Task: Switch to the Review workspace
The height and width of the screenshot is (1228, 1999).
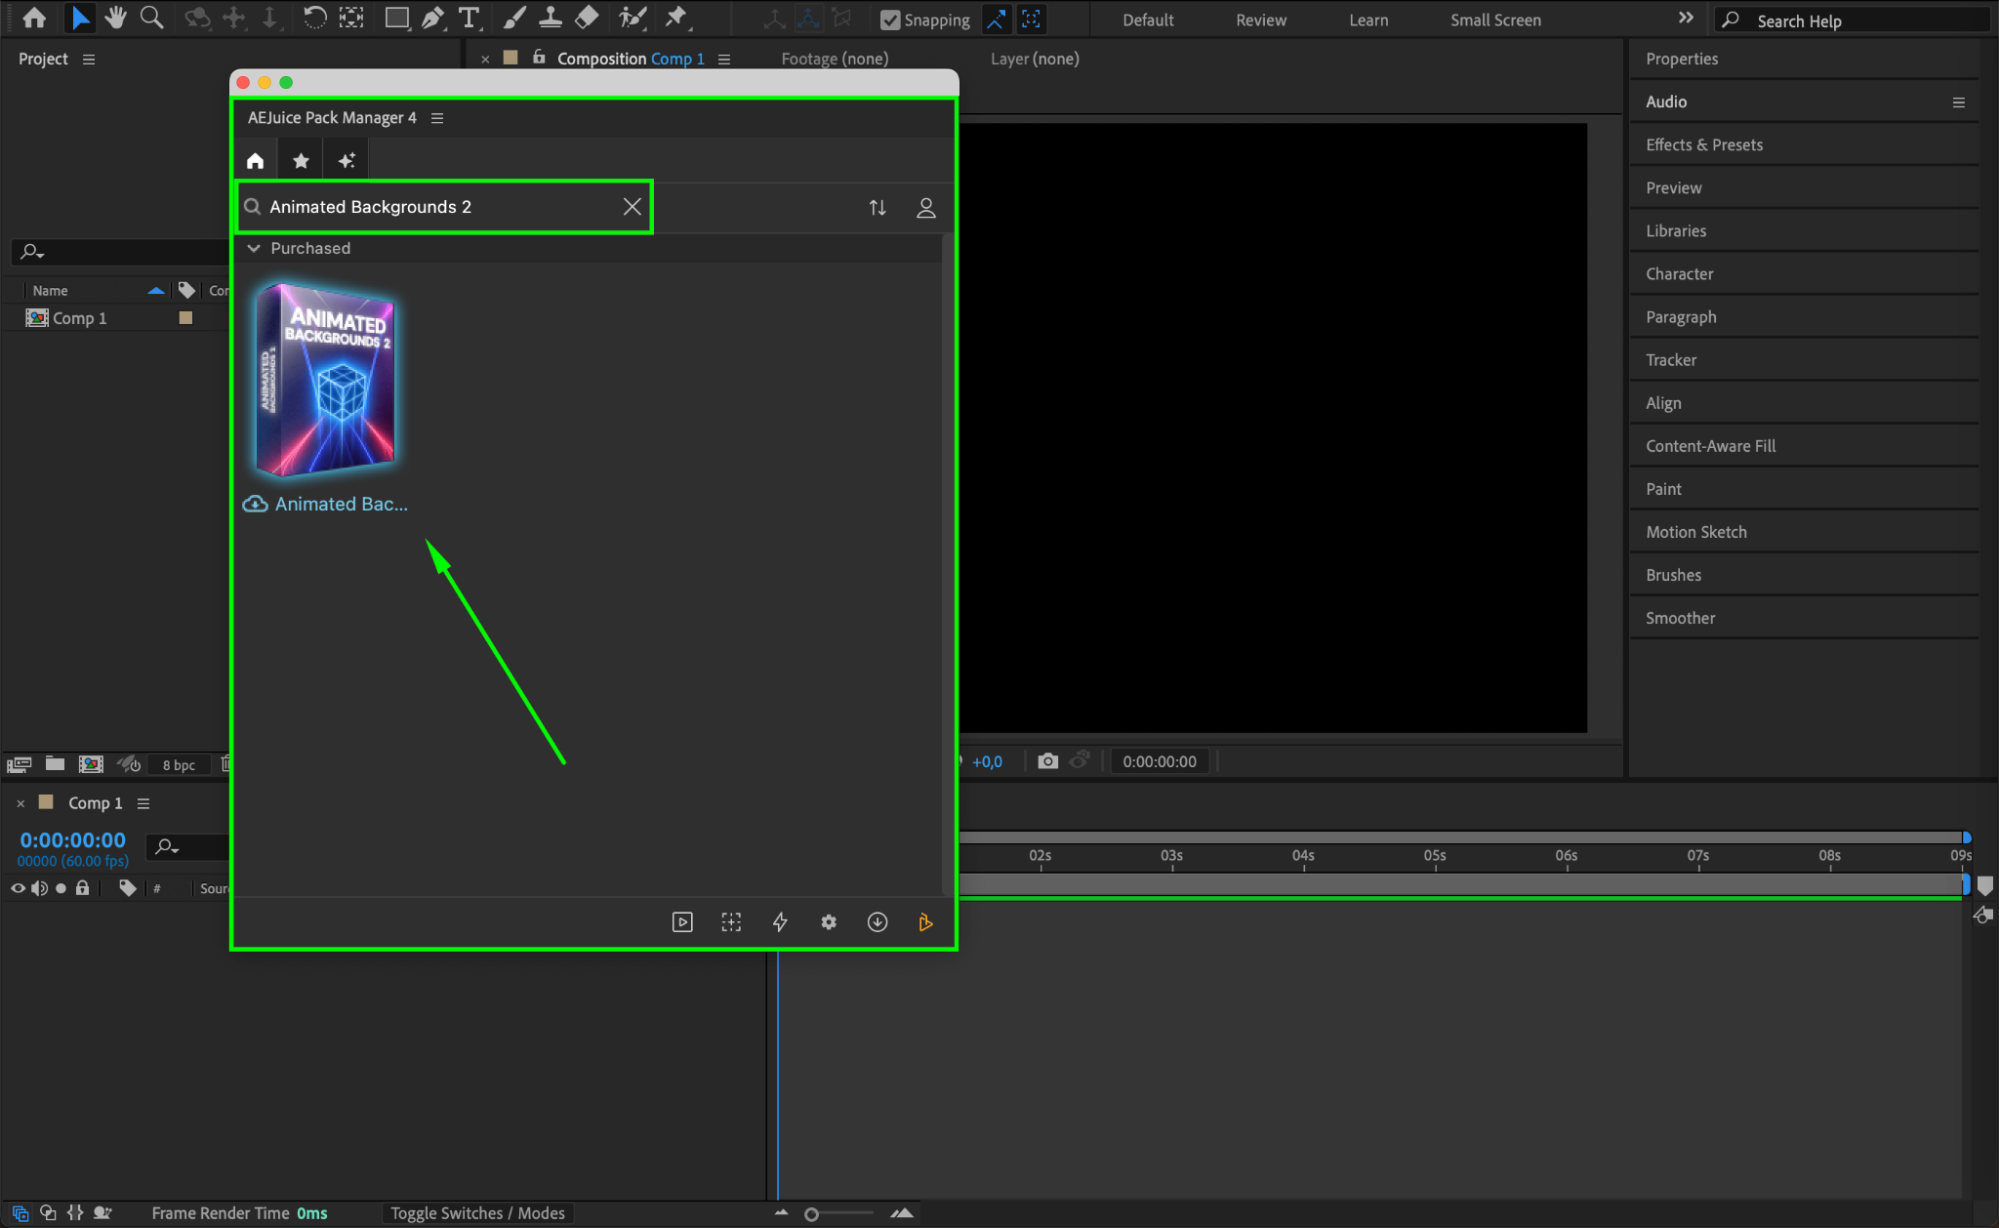Action: point(1260,20)
